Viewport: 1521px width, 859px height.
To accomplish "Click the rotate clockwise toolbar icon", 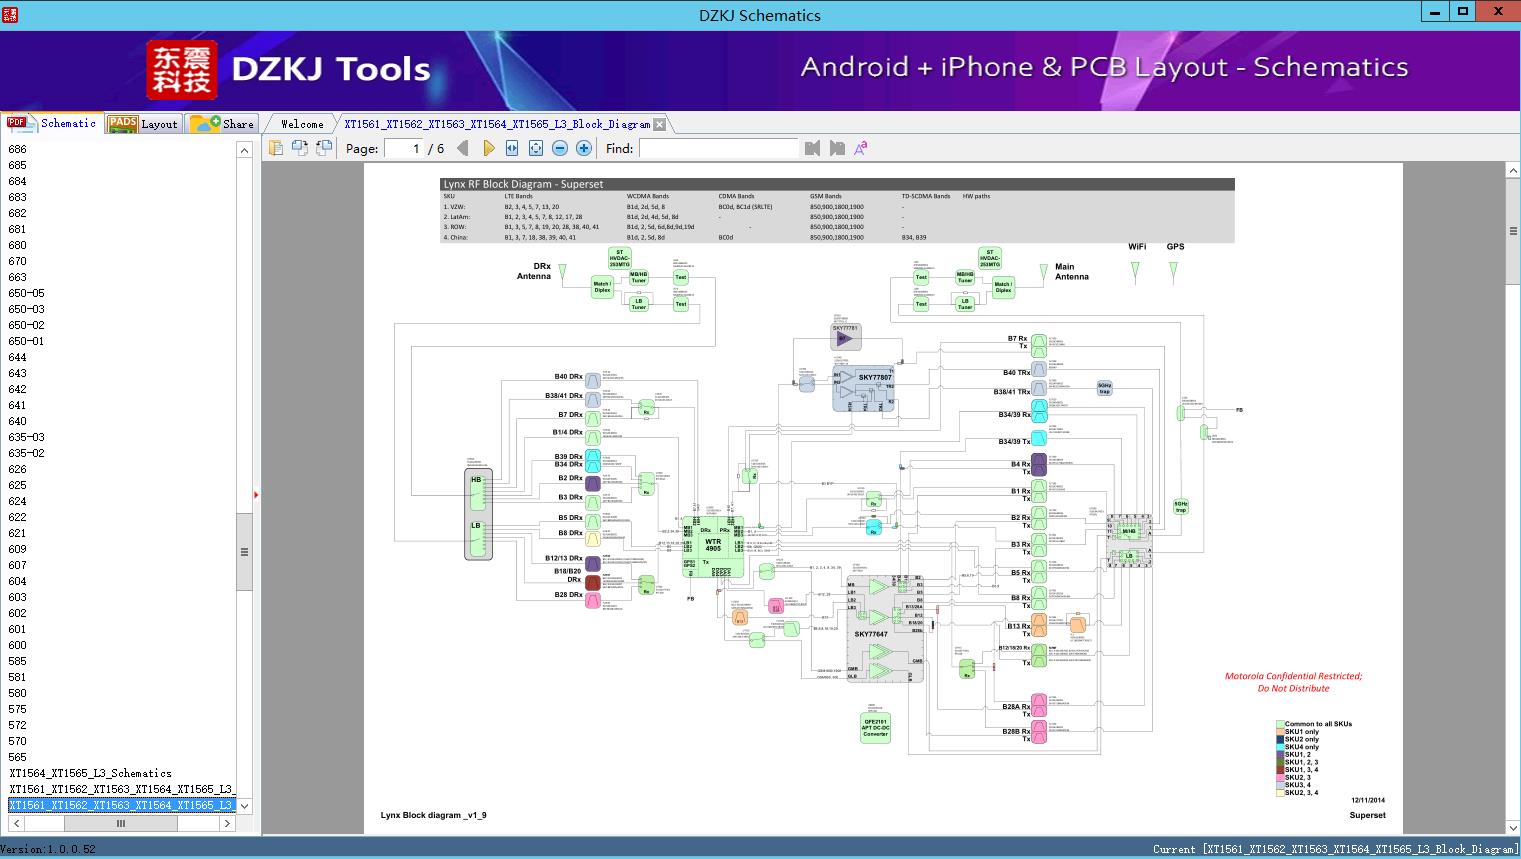I will click(x=324, y=148).
